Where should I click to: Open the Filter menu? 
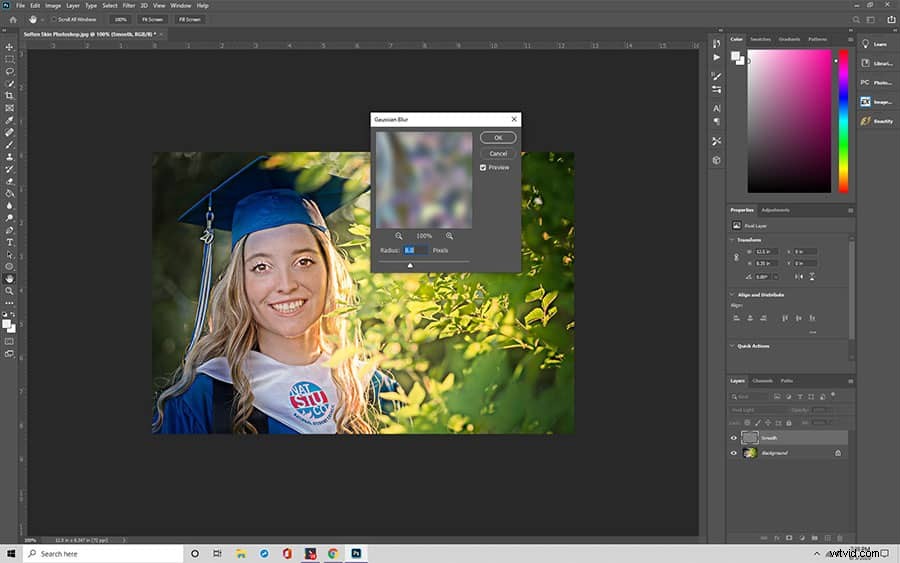[x=129, y=5]
